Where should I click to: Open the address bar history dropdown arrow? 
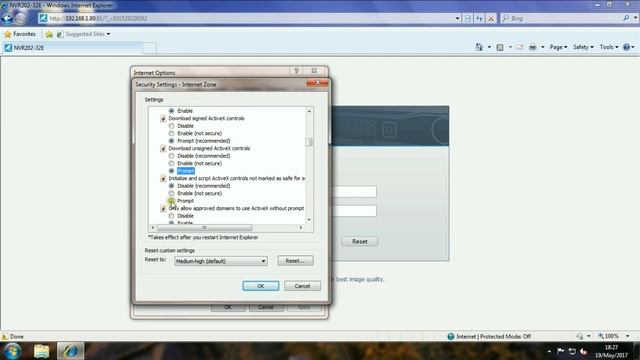[457, 18]
